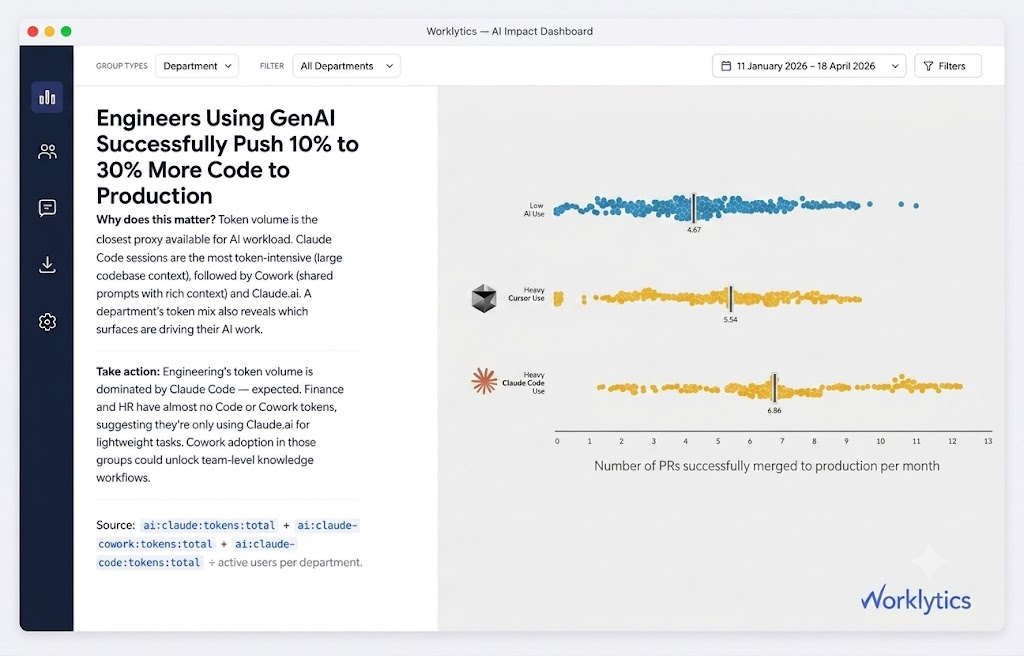Click the window title "Worklytics — AI Impact Dashboard"
The height and width of the screenshot is (656, 1024).
[x=509, y=31]
